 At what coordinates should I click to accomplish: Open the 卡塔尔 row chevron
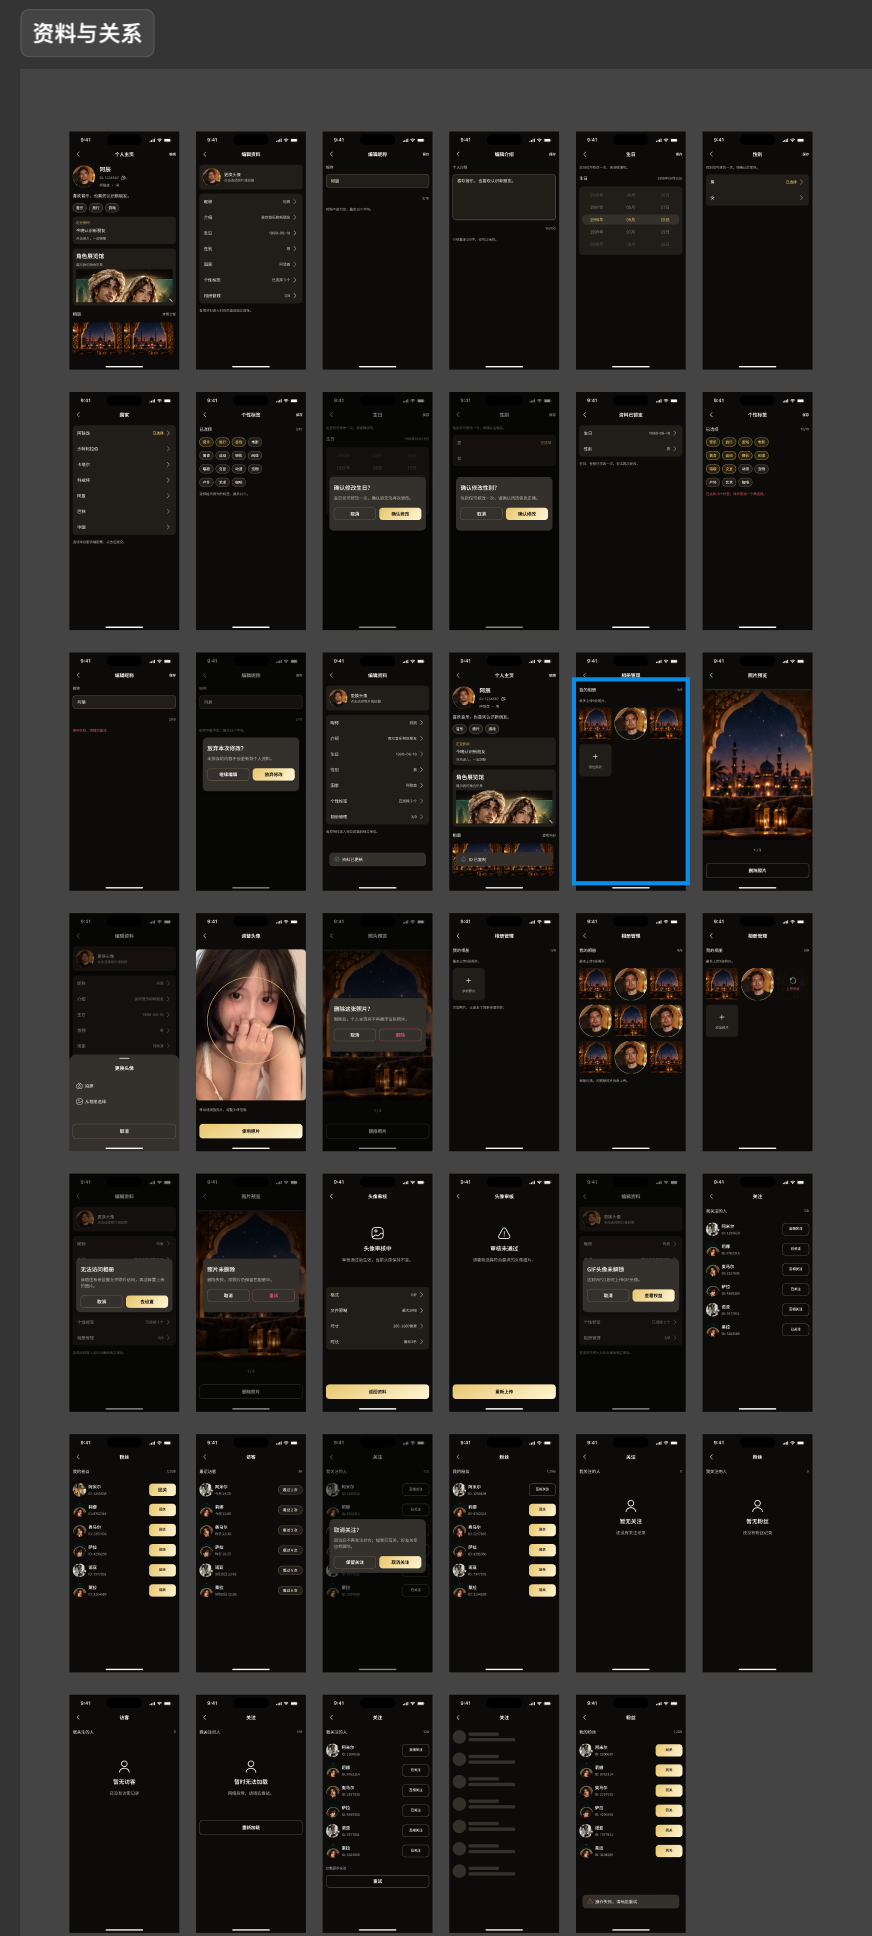tap(168, 464)
